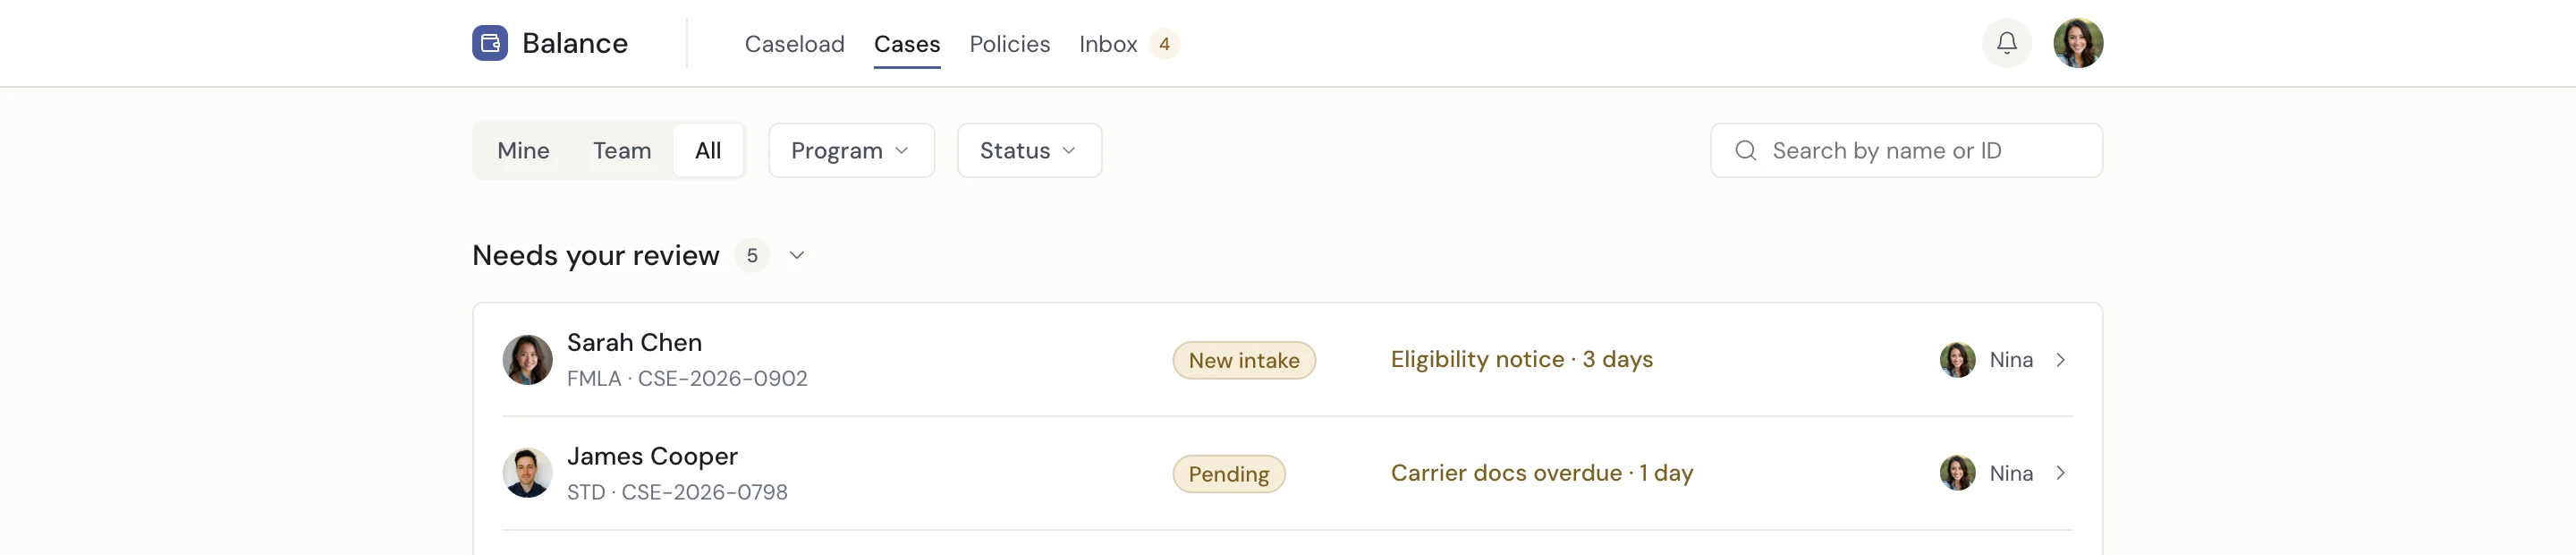Open the Policies tab
This screenshot has height=555, width=2576.
[1009, 44]
